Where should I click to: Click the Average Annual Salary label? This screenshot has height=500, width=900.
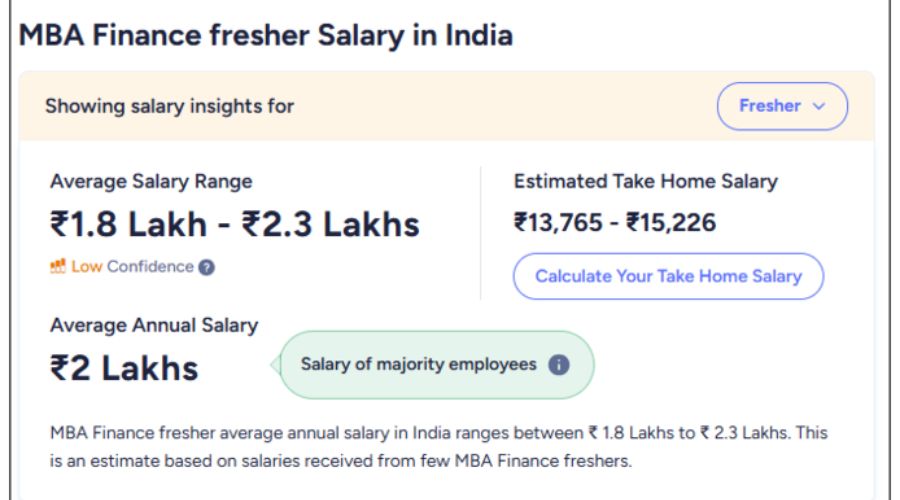click(154, 325)
